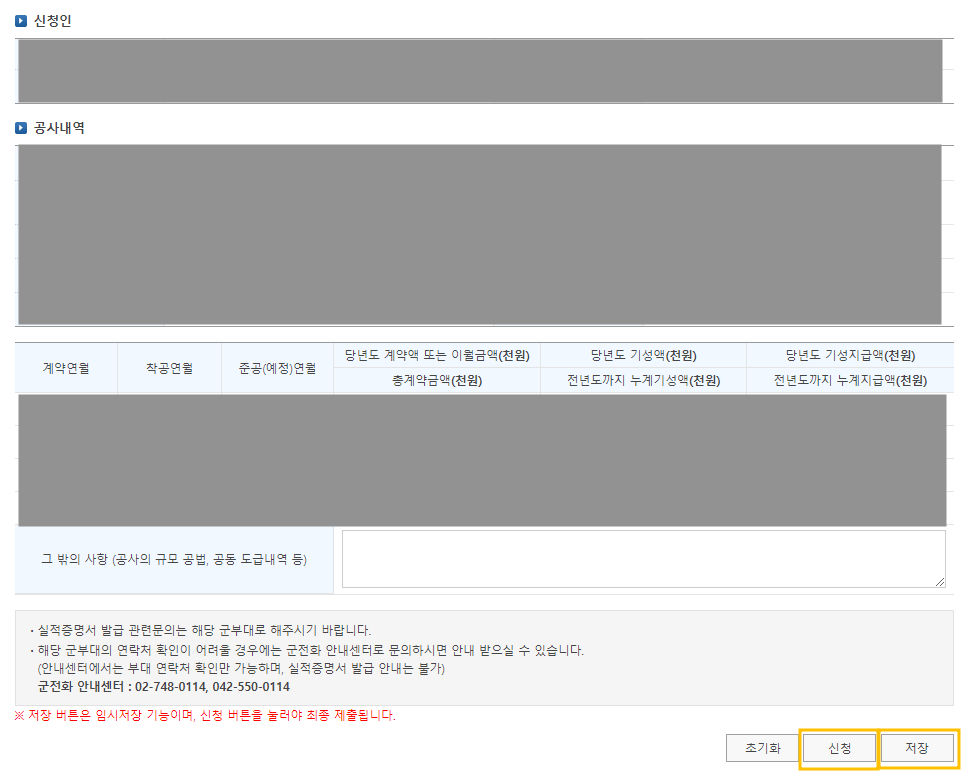Select the 신청인 section heading

click(x=53, y=21)
